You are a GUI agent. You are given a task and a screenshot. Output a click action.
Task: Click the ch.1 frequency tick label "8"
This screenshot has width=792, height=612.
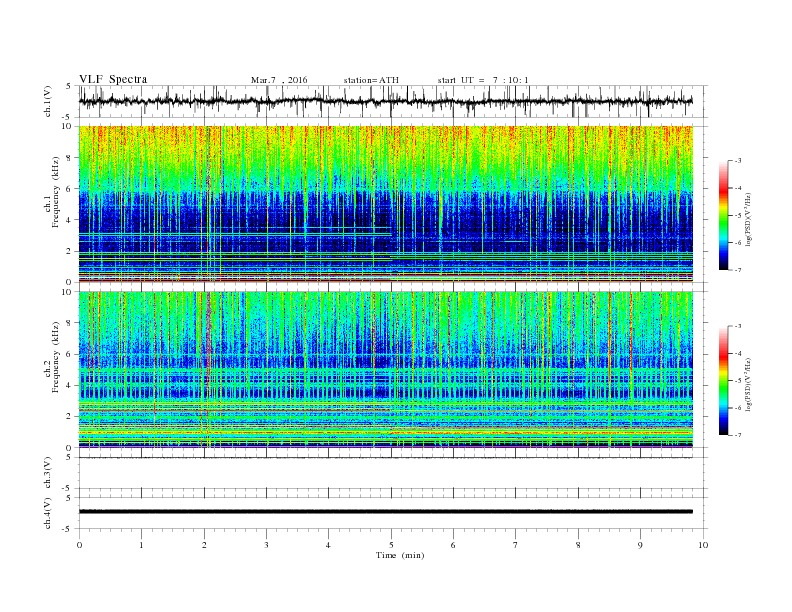point(69,158)
